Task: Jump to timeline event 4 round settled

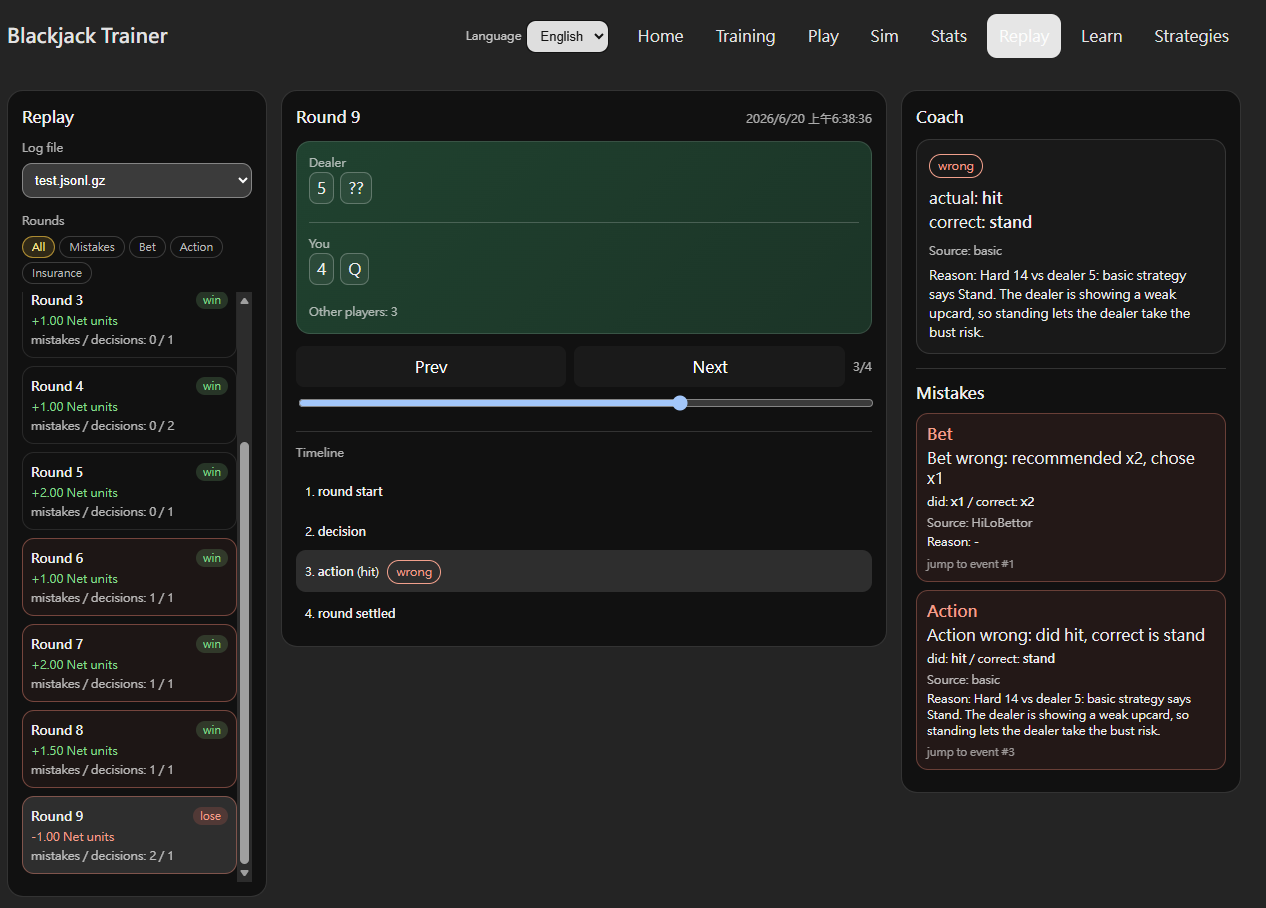Action: coord(584,613)
